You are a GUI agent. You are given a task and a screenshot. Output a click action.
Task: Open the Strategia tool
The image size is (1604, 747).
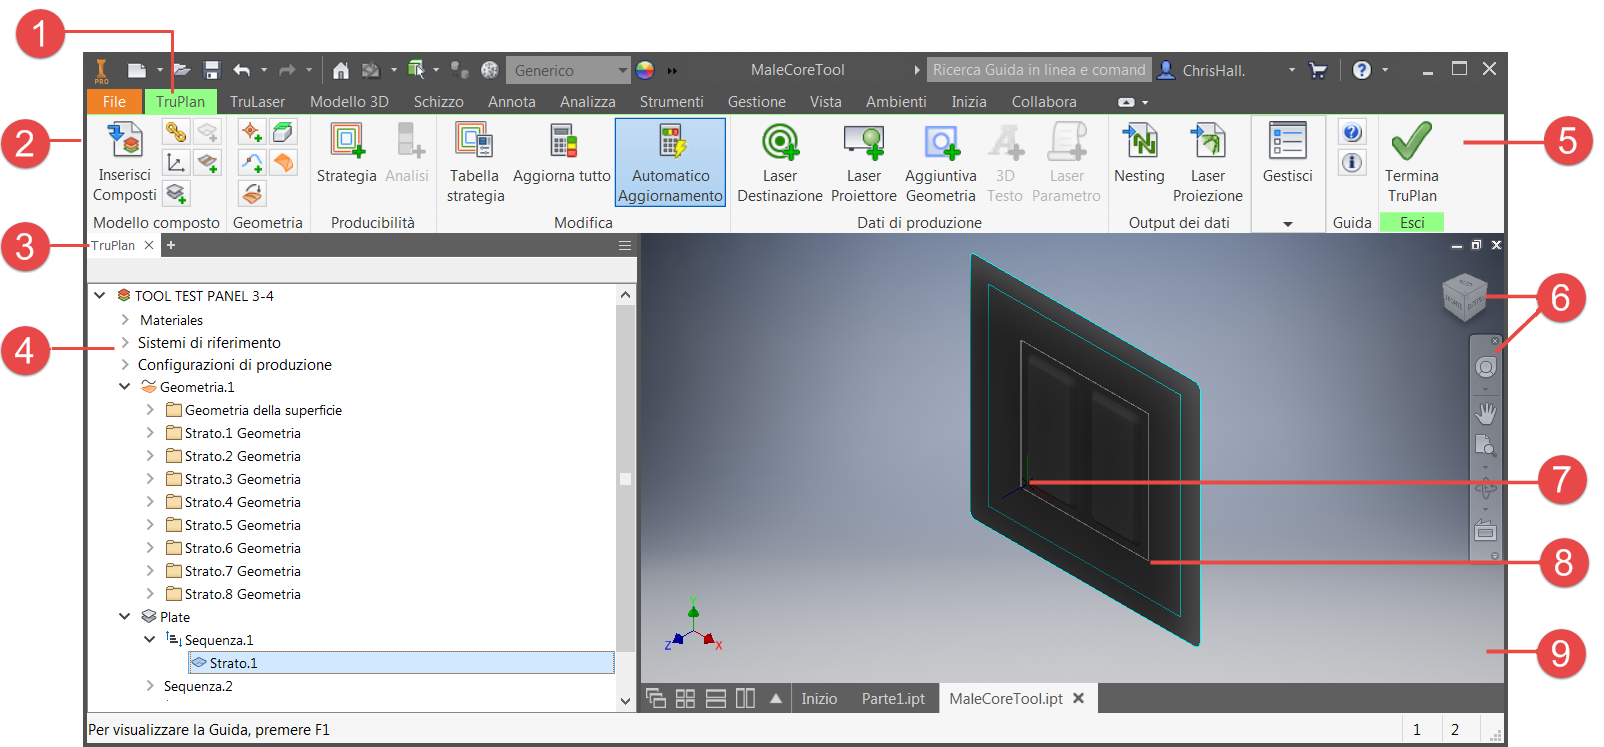point(347,140)
